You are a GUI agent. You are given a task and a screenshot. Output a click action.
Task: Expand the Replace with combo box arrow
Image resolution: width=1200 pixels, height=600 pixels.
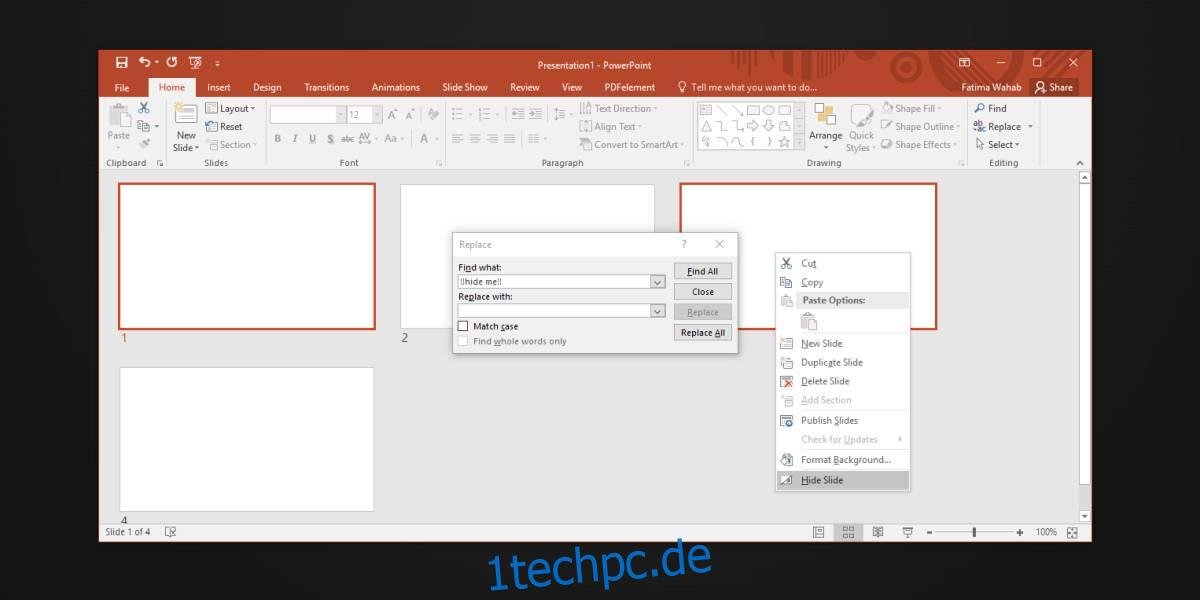tap(657, 311)
